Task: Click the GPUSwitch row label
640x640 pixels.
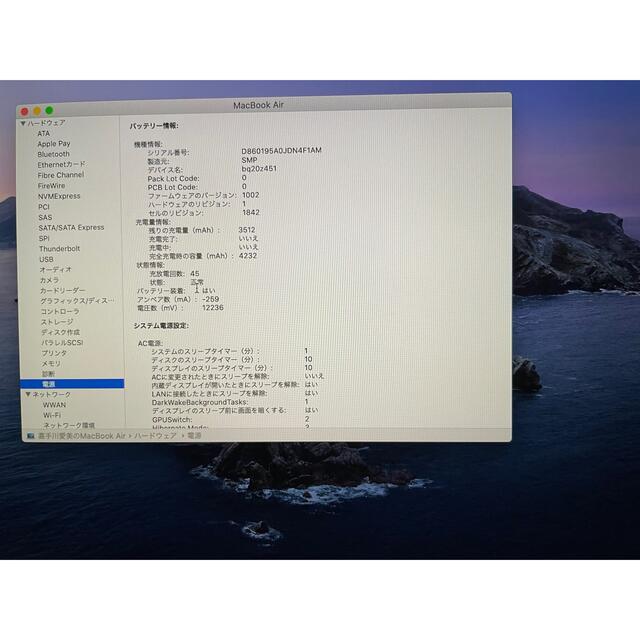Action: [172, 420]
